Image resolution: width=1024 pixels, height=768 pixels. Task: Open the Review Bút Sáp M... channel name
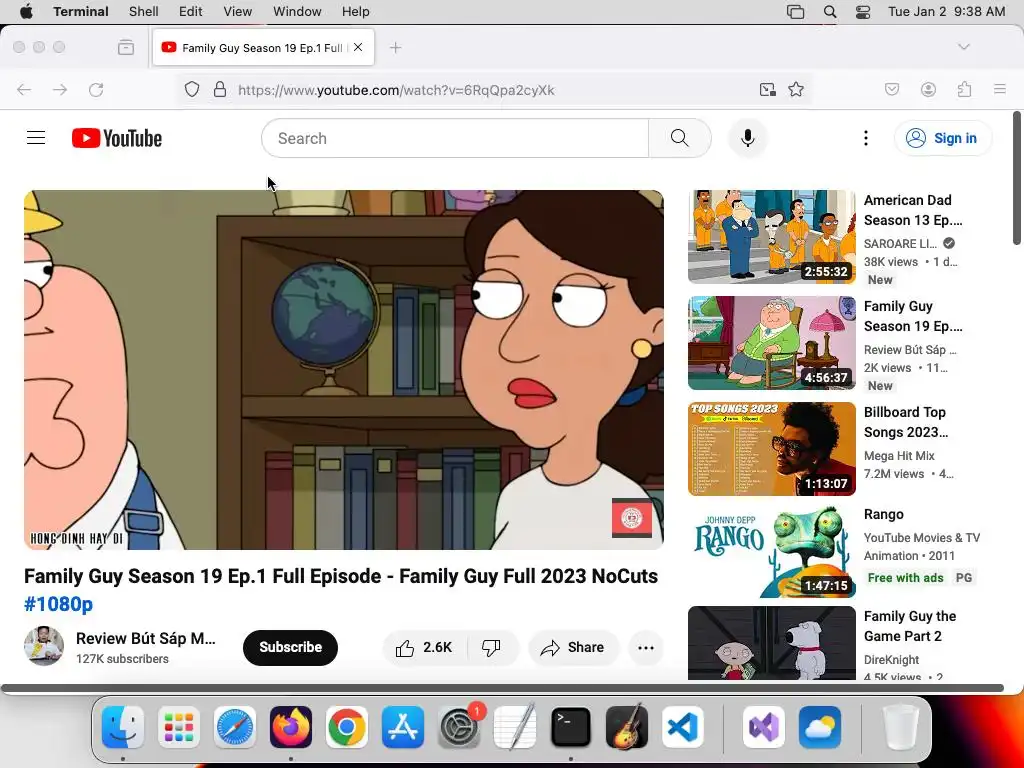click(146, 638)
